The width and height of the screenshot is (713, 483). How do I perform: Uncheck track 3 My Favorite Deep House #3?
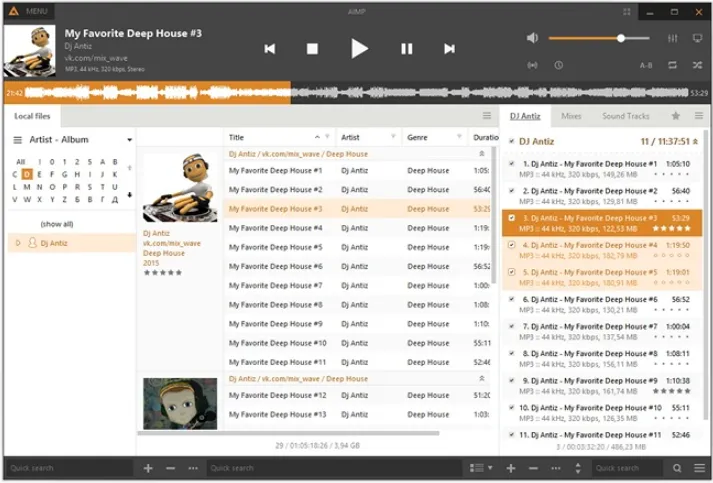pos(512,218)
